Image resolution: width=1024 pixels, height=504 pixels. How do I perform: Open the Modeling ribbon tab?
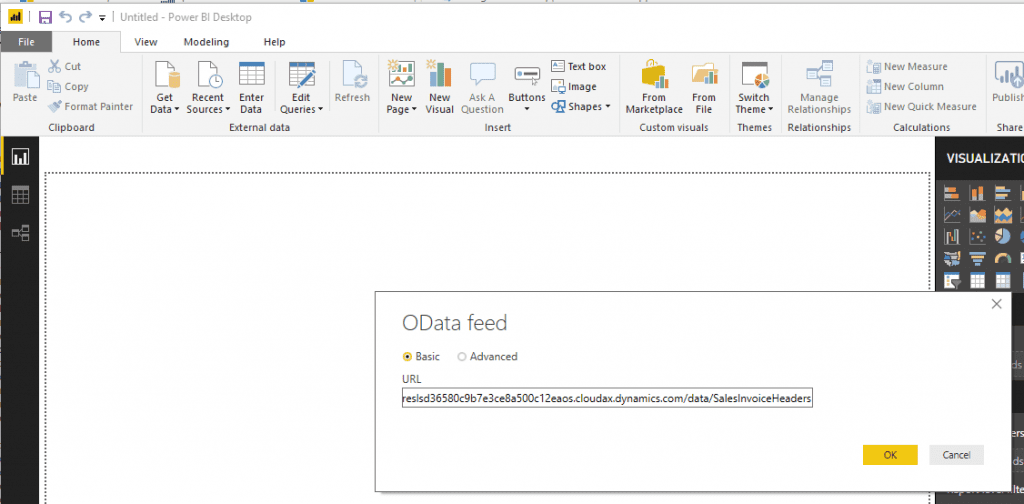click(x=206, y=42)
